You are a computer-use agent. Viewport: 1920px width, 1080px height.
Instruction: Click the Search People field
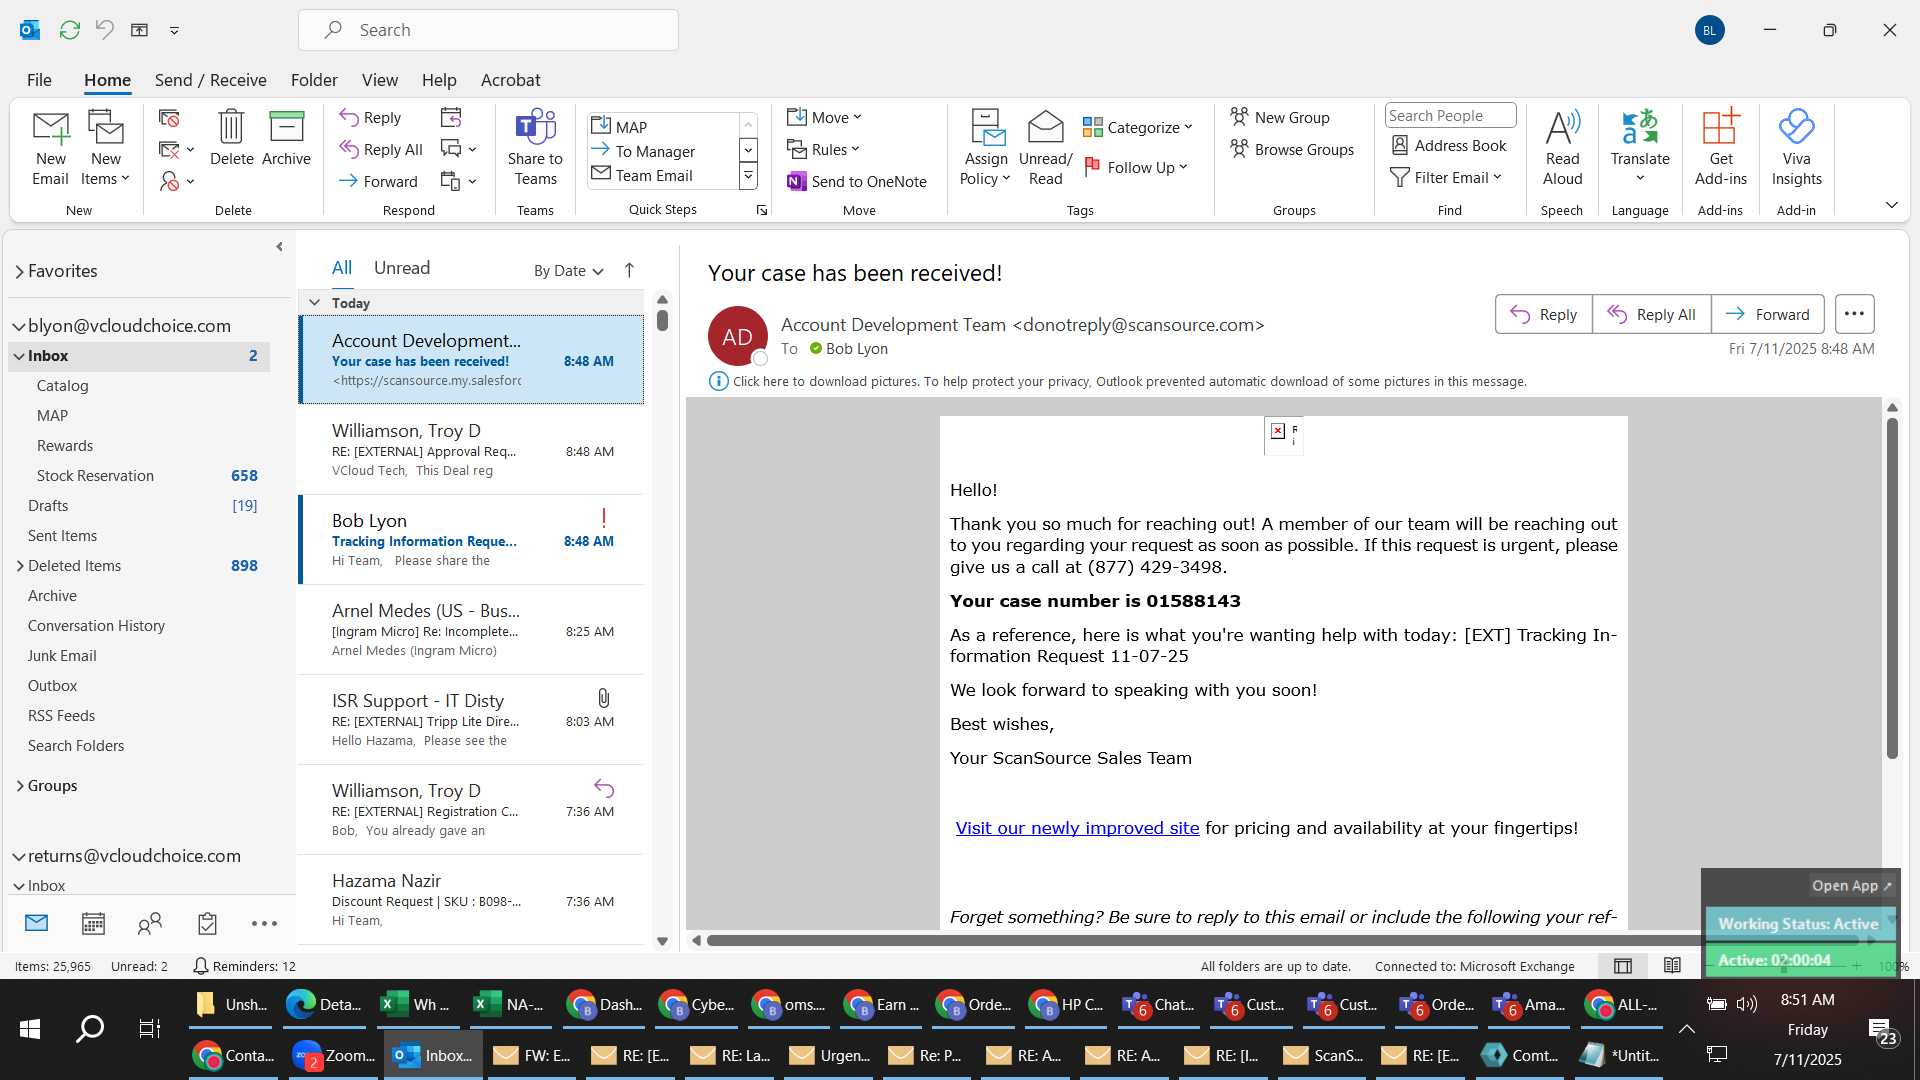(x=1450, y=115)
